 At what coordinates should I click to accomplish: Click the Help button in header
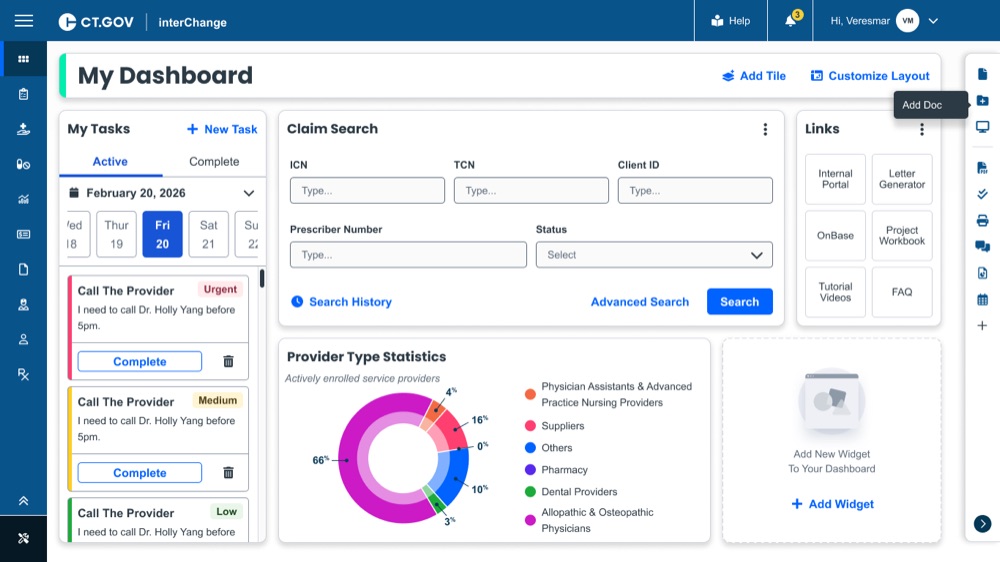click(731, 21)
